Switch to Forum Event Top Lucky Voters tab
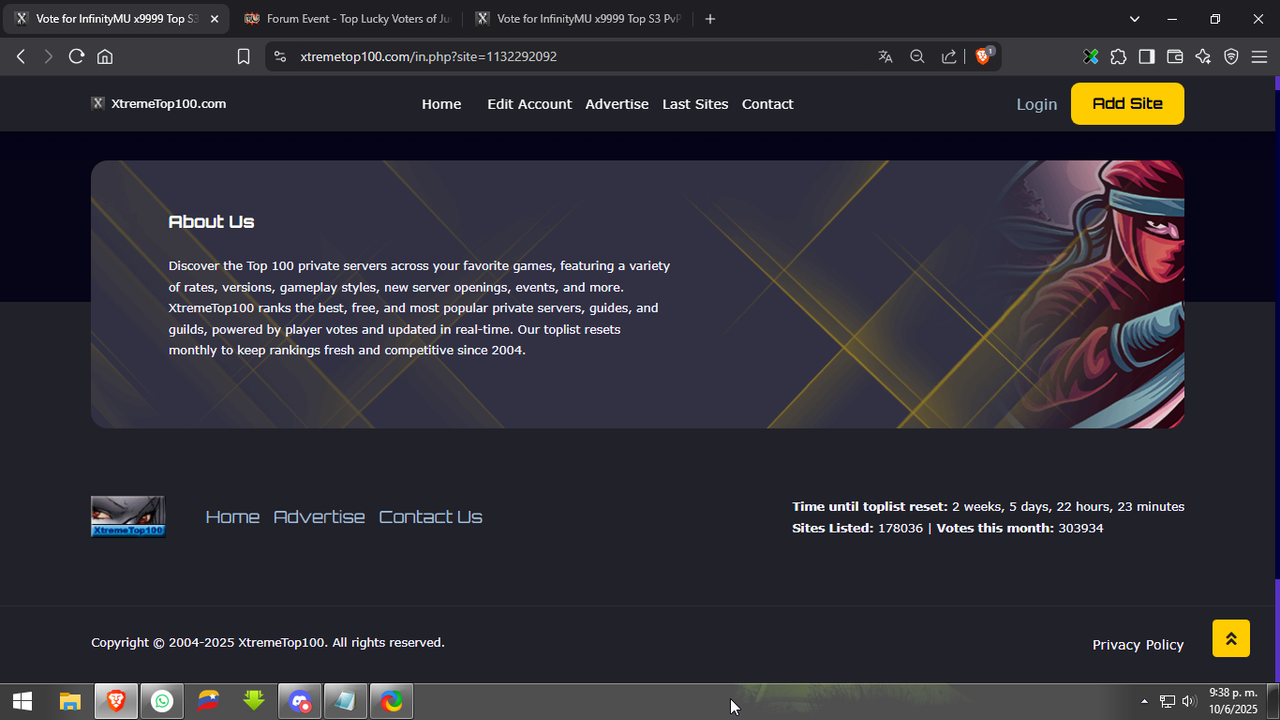 (x=347, y=19)
